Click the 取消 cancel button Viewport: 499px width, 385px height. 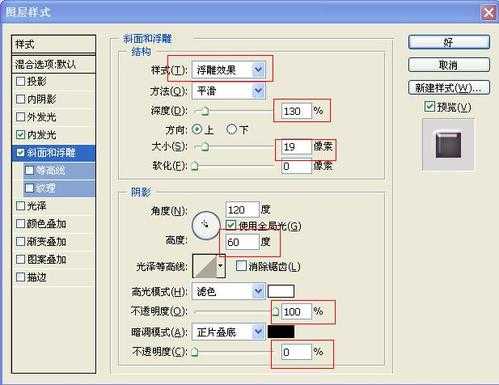point(449,65)
